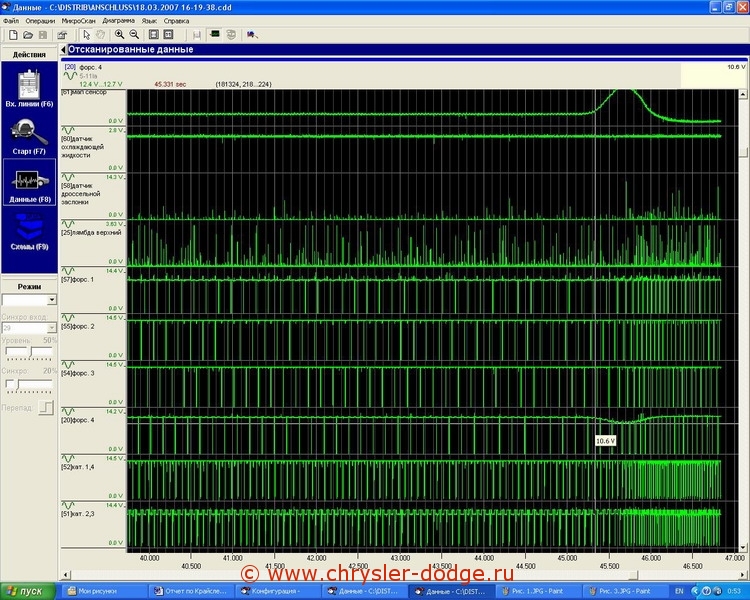The height and width of the screenshot is (600, 750).
Task: Open the Рис. 1.JPG - Paint taskbar item
Action: 538,591
